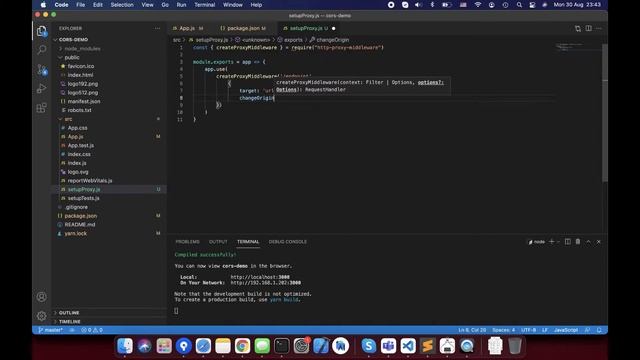Click UTF-8 encoding in the status bar
The image size is (640, 360).
(x=529, y=330)
